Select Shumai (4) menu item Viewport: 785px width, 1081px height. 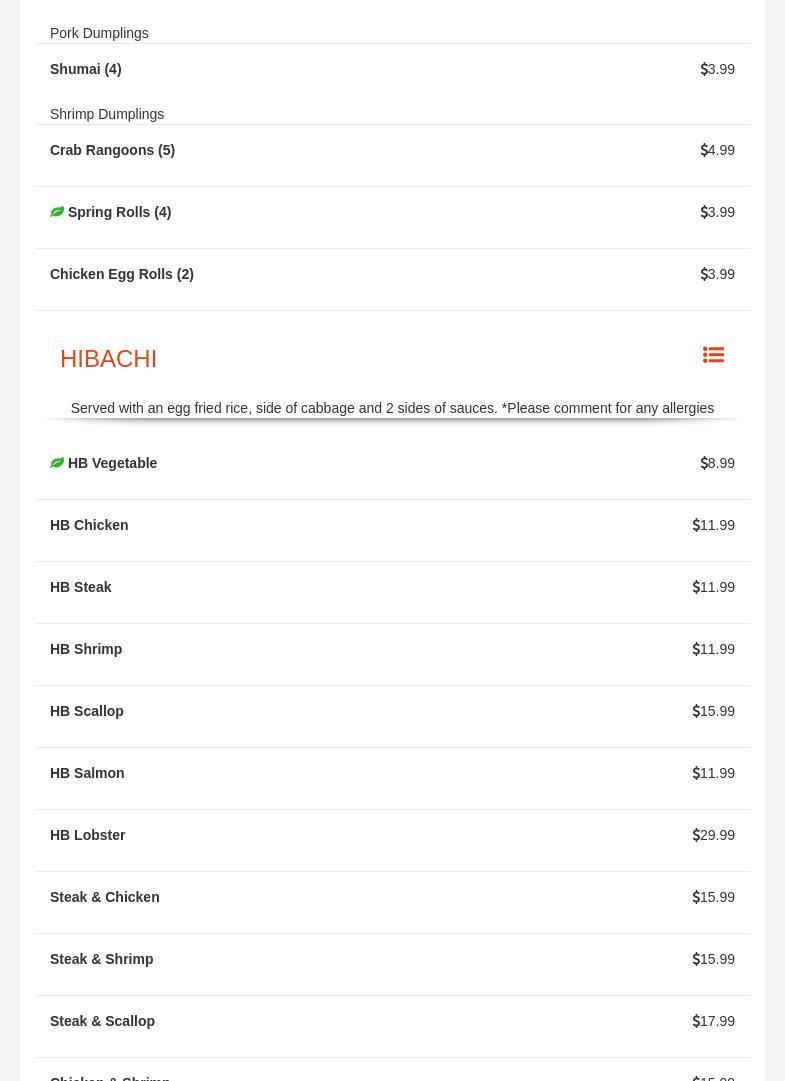tap(86, 69)
